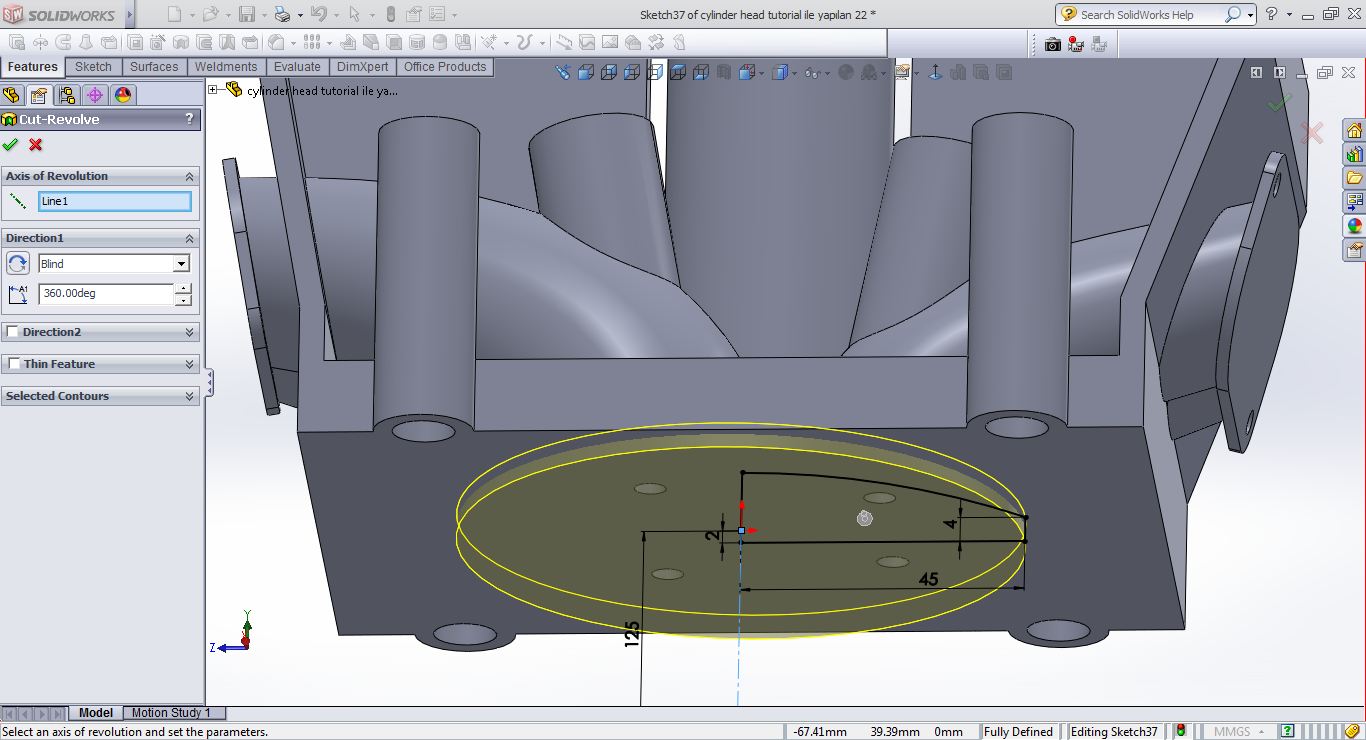The height and width of the screenshot is (740, 1366).
Task: Switch to the PropertyManager tab icon
Action: coord(39,95)
